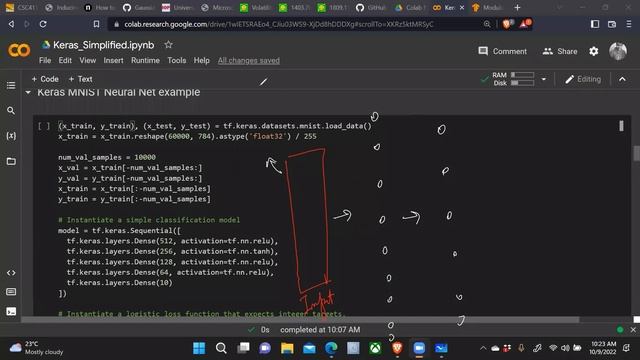
Task: Click the zoom icon in address bar
Action: tap(487, 24)
